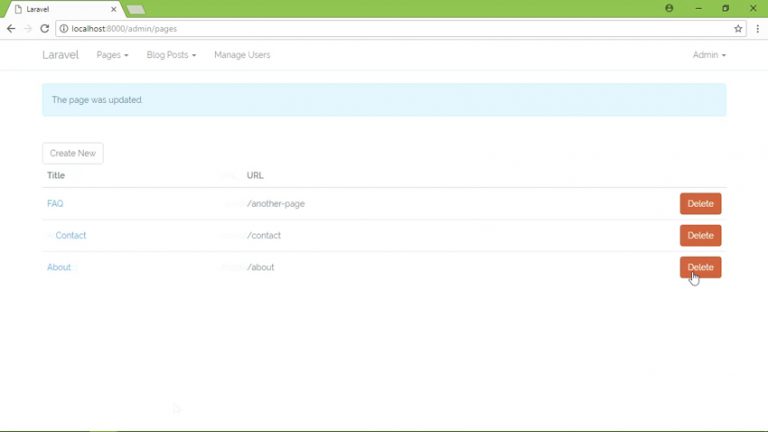Minimize the browser window
Image resolution: width=768 pixels, height=432 pixels.
pos(698,8)
